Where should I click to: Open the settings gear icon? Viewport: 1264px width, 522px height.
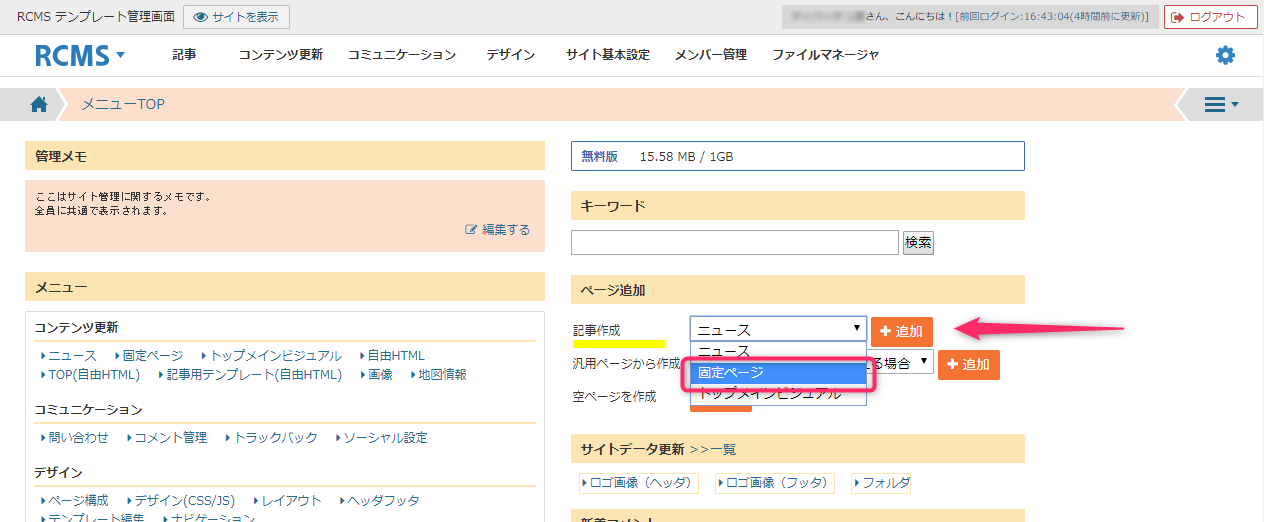[1225, 55]
